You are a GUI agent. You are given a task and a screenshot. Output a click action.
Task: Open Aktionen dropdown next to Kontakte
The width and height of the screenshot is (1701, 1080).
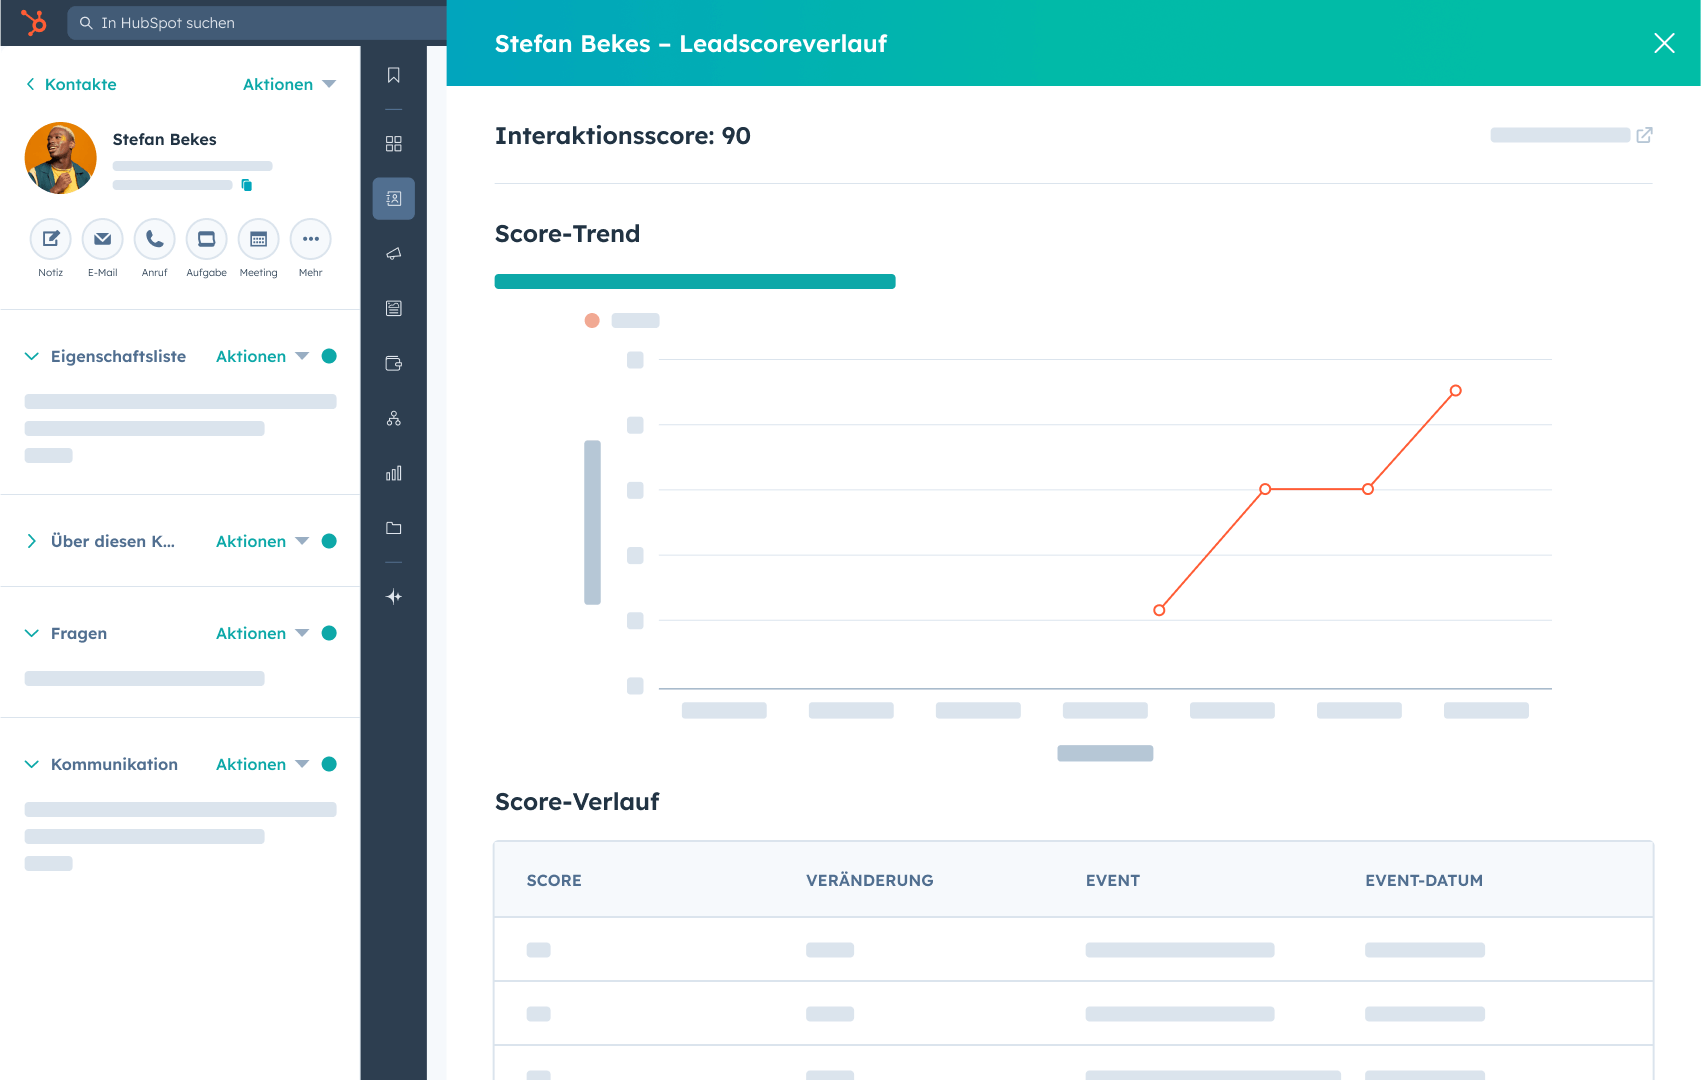pyautogui.click(x=288, y=84)
